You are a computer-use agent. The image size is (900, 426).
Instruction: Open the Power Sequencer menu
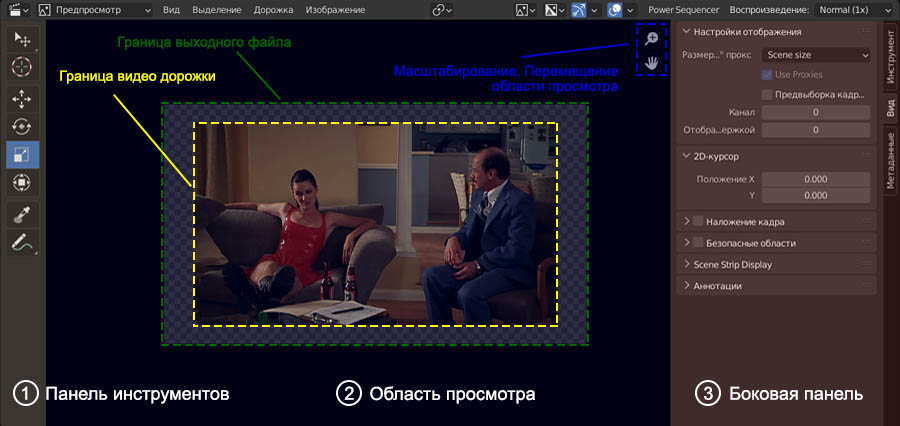pos(684,10)
